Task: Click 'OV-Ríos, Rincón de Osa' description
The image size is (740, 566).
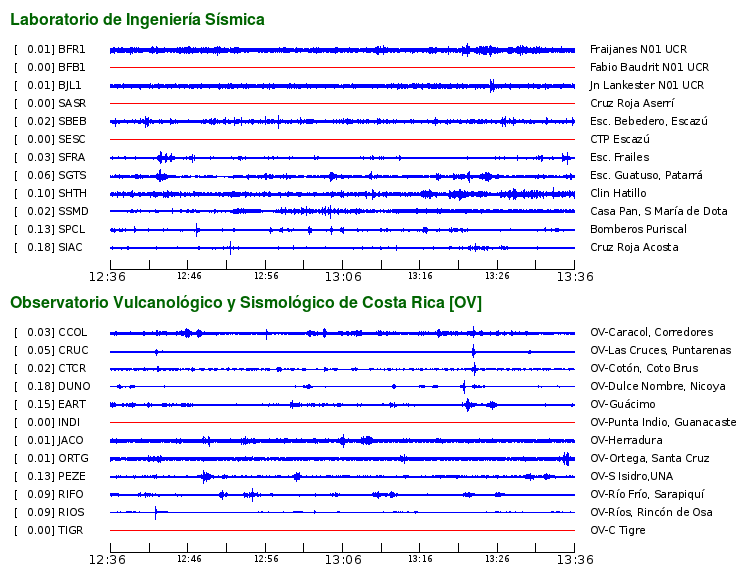Action: pos(651,512)
